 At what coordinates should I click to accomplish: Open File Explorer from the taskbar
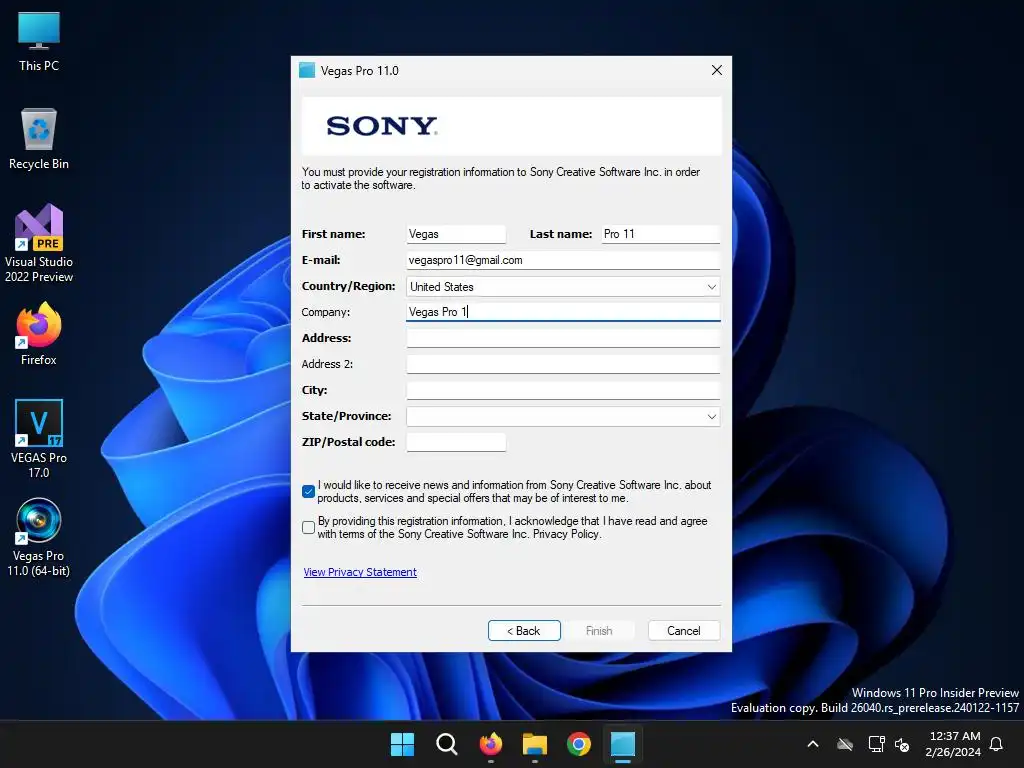tap(535, 744)
